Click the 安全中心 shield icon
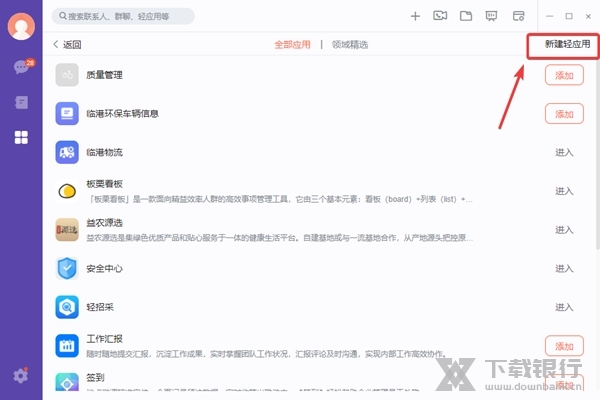600x400 pixels. tap(67, 268)
